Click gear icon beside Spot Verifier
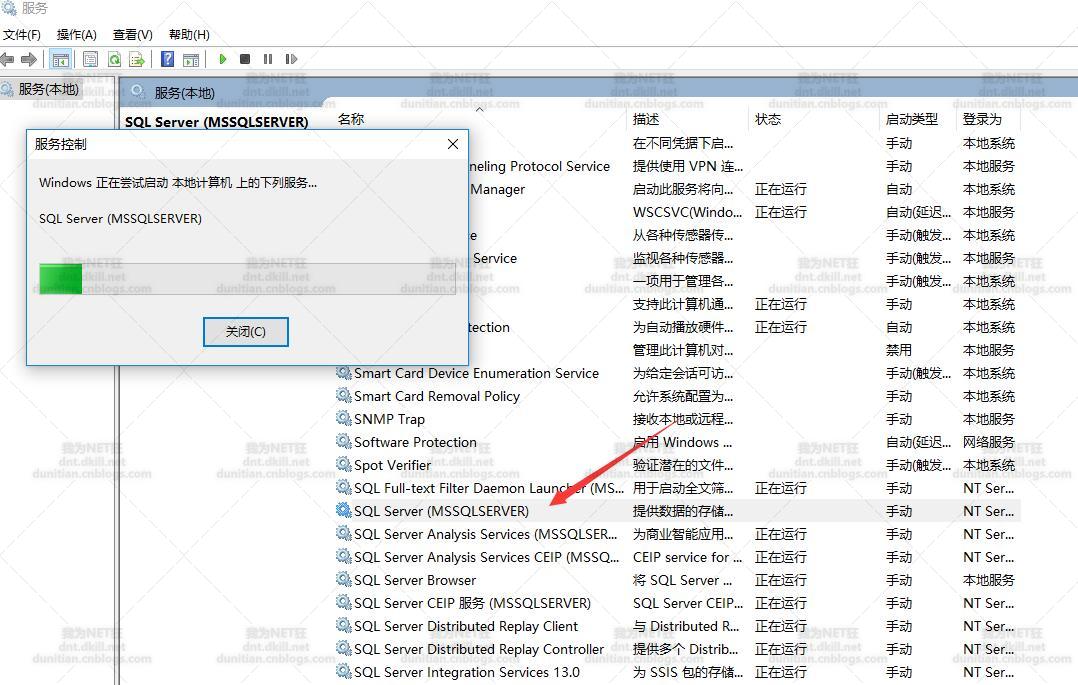The height and width of the screenshot is (685, 1078). click(343, 464)
